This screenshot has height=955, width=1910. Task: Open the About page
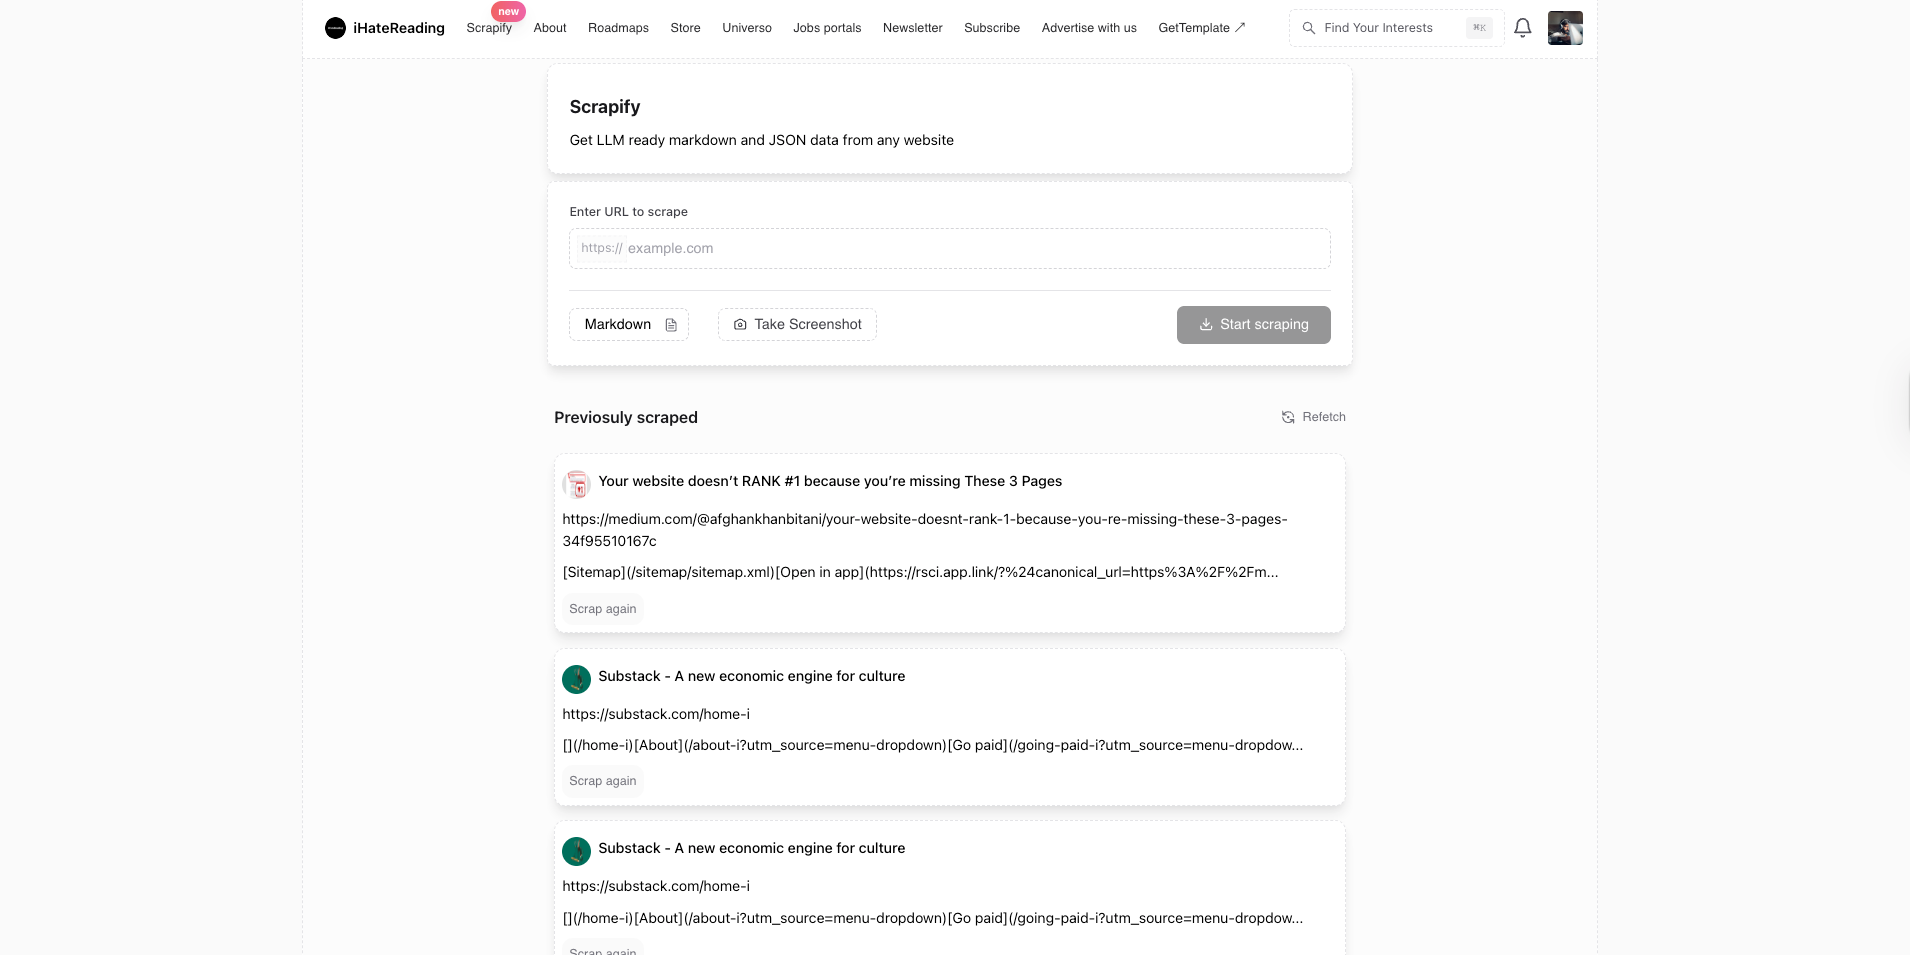click(x=550, y=28)
